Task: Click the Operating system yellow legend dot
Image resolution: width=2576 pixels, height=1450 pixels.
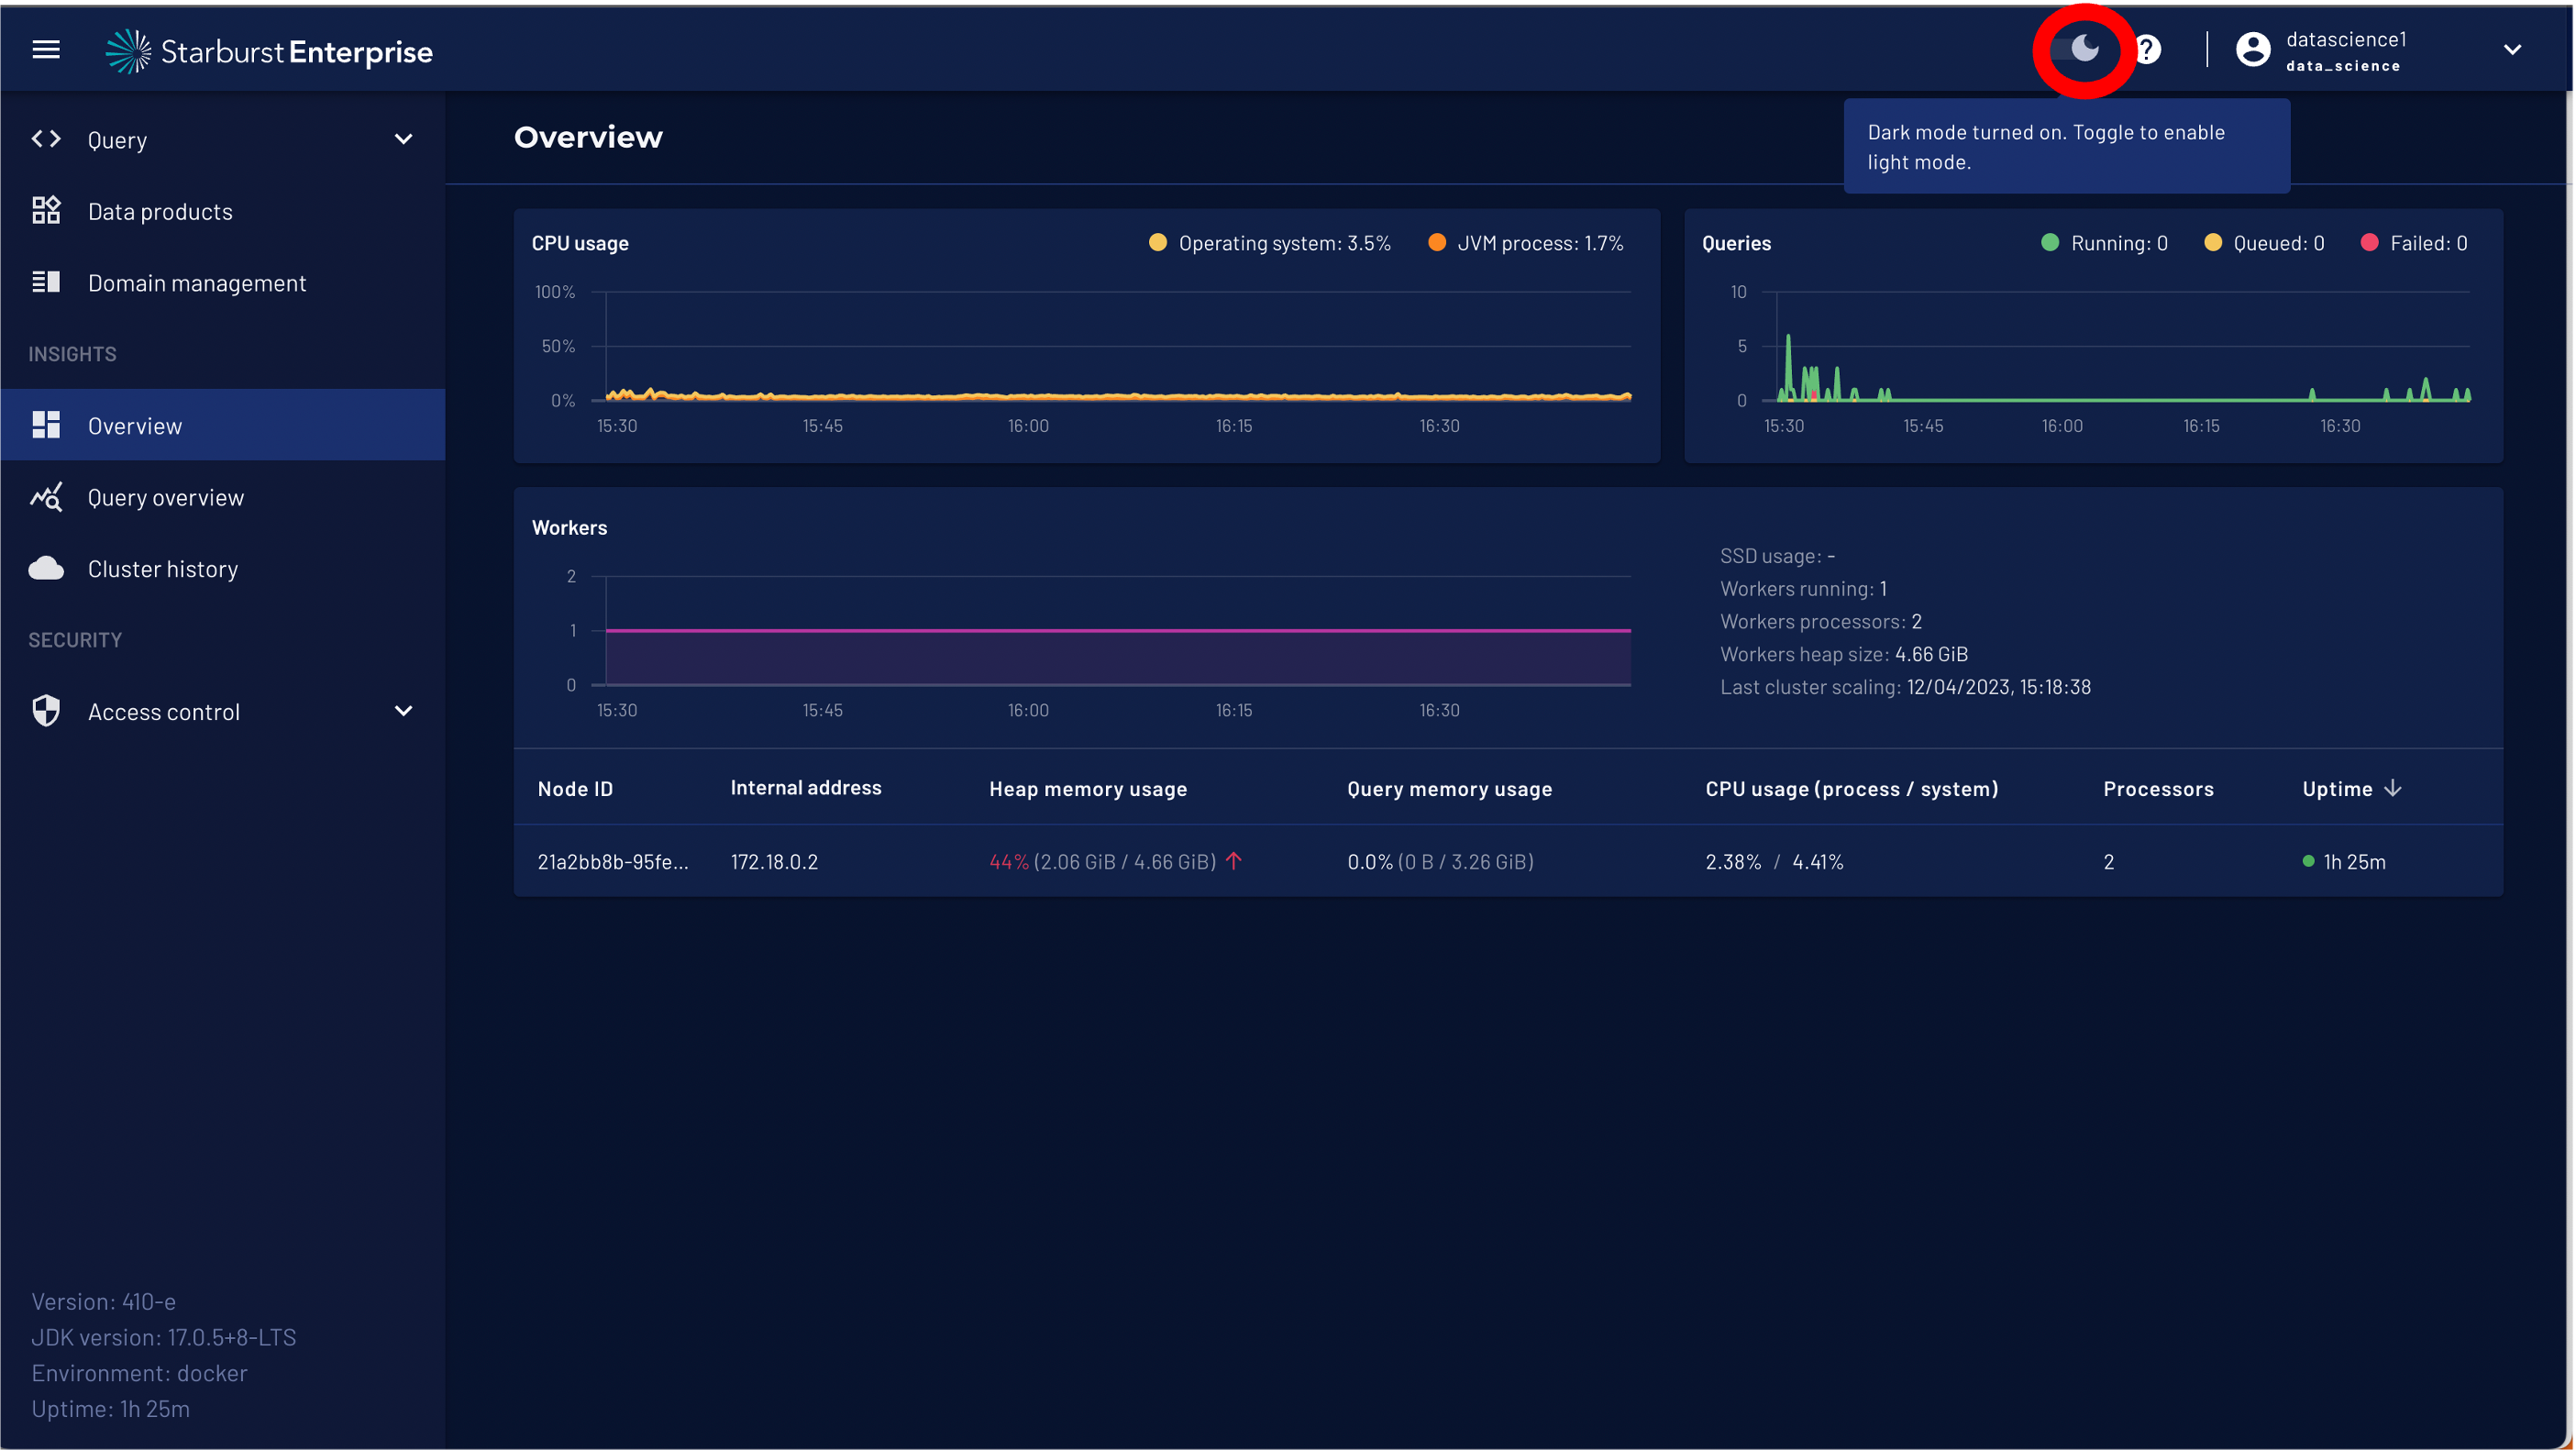Action: [x=1157, y=243]
